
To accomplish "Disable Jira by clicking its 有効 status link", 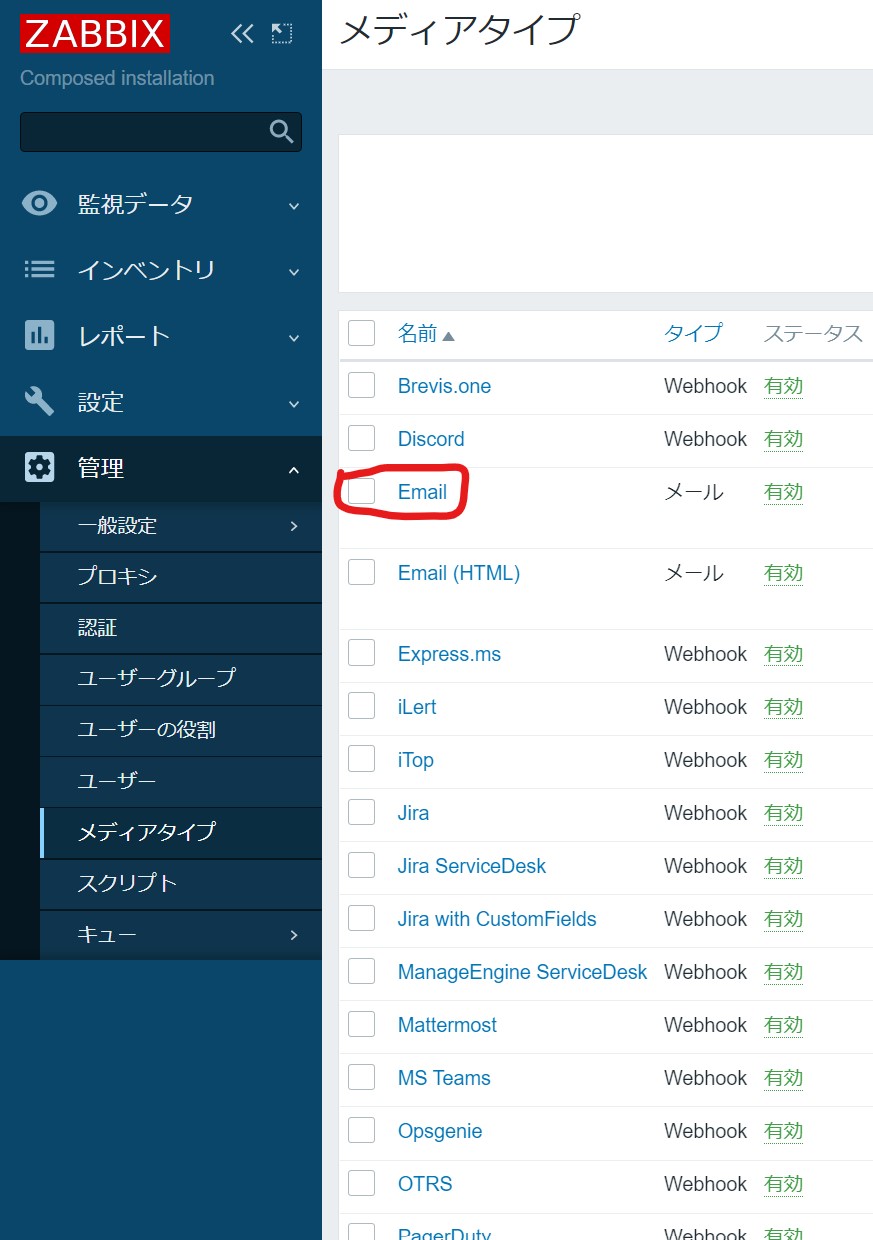I will (783, 812).
